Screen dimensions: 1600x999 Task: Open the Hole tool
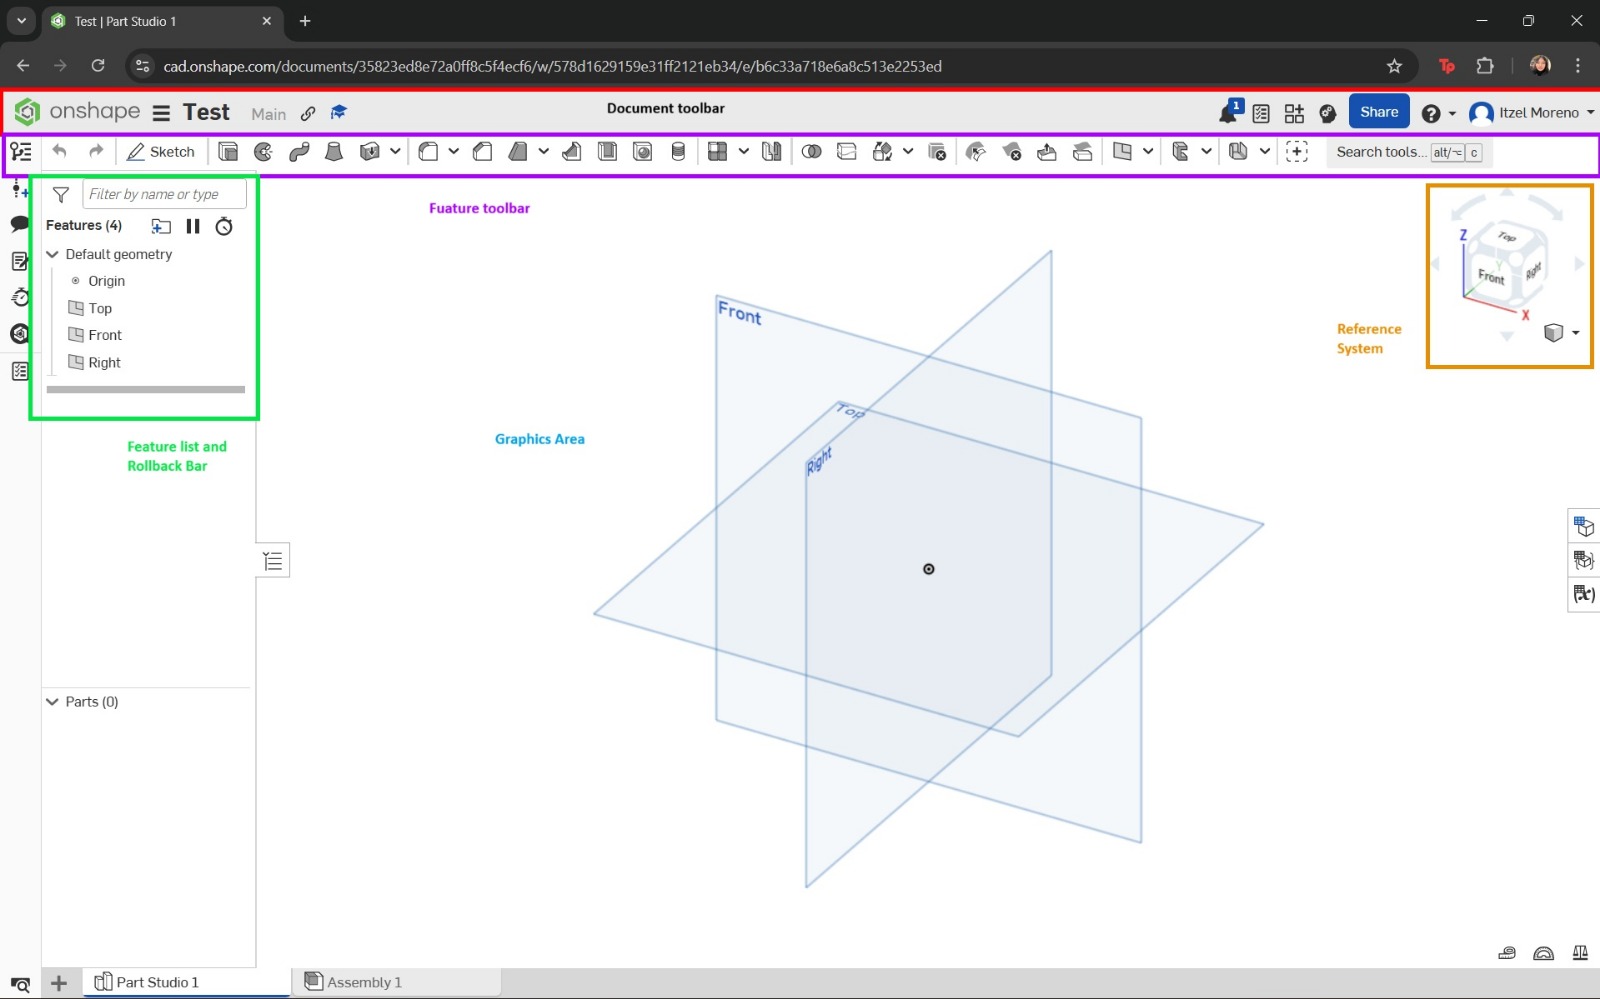[641, 151]
